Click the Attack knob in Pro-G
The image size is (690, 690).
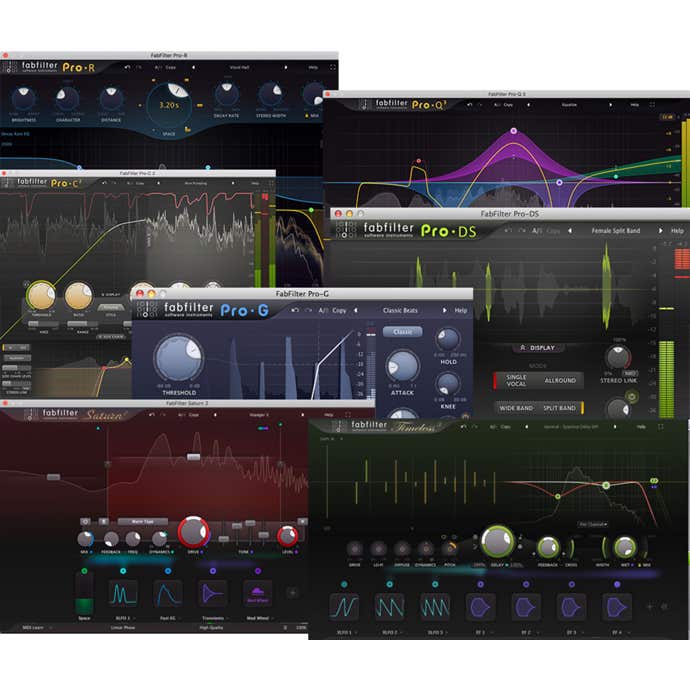(402, 366)
